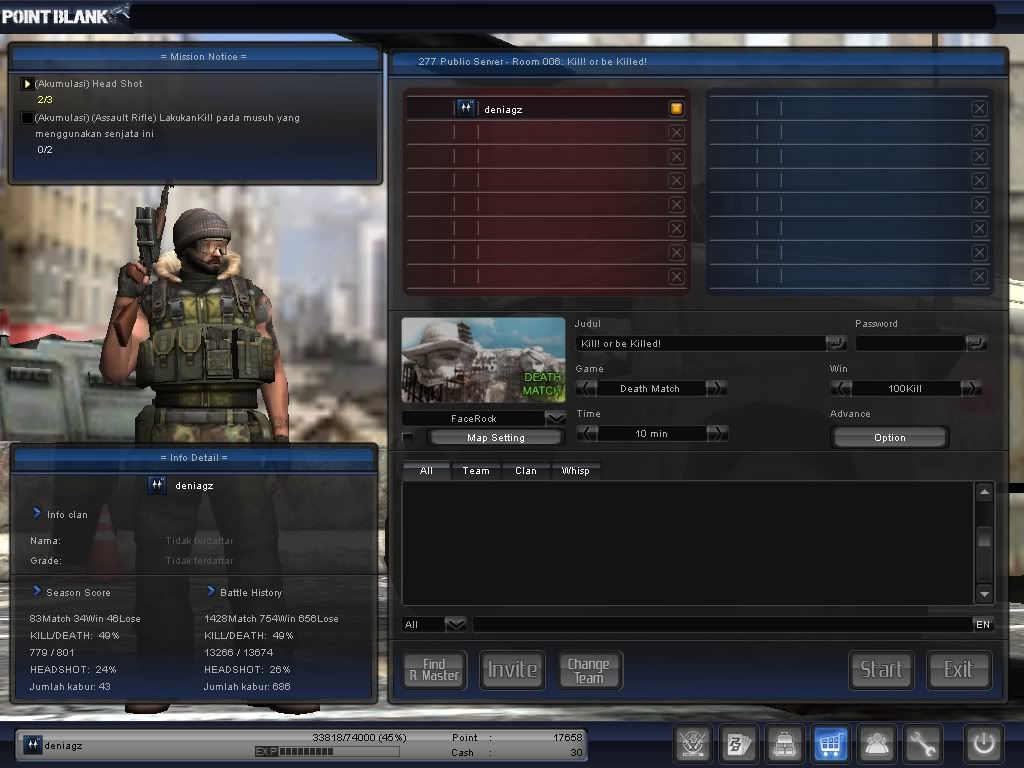The image size is (1024, 768).
Task: Click the EXP progress bar
Action: (x=327, y=752)
